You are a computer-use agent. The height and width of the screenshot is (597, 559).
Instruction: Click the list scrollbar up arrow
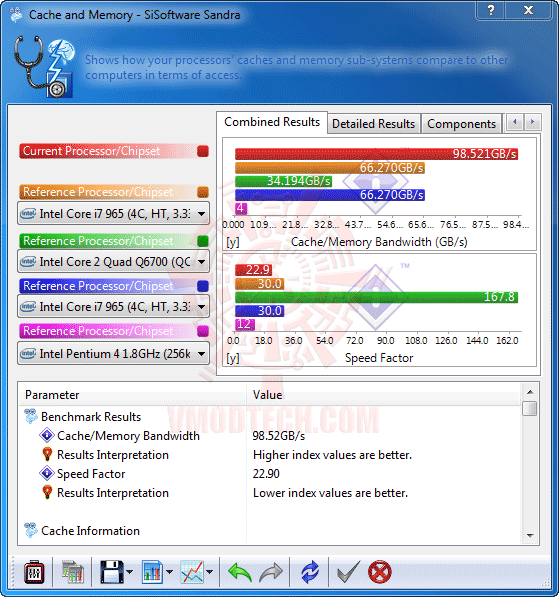click(x=530, y=392)
